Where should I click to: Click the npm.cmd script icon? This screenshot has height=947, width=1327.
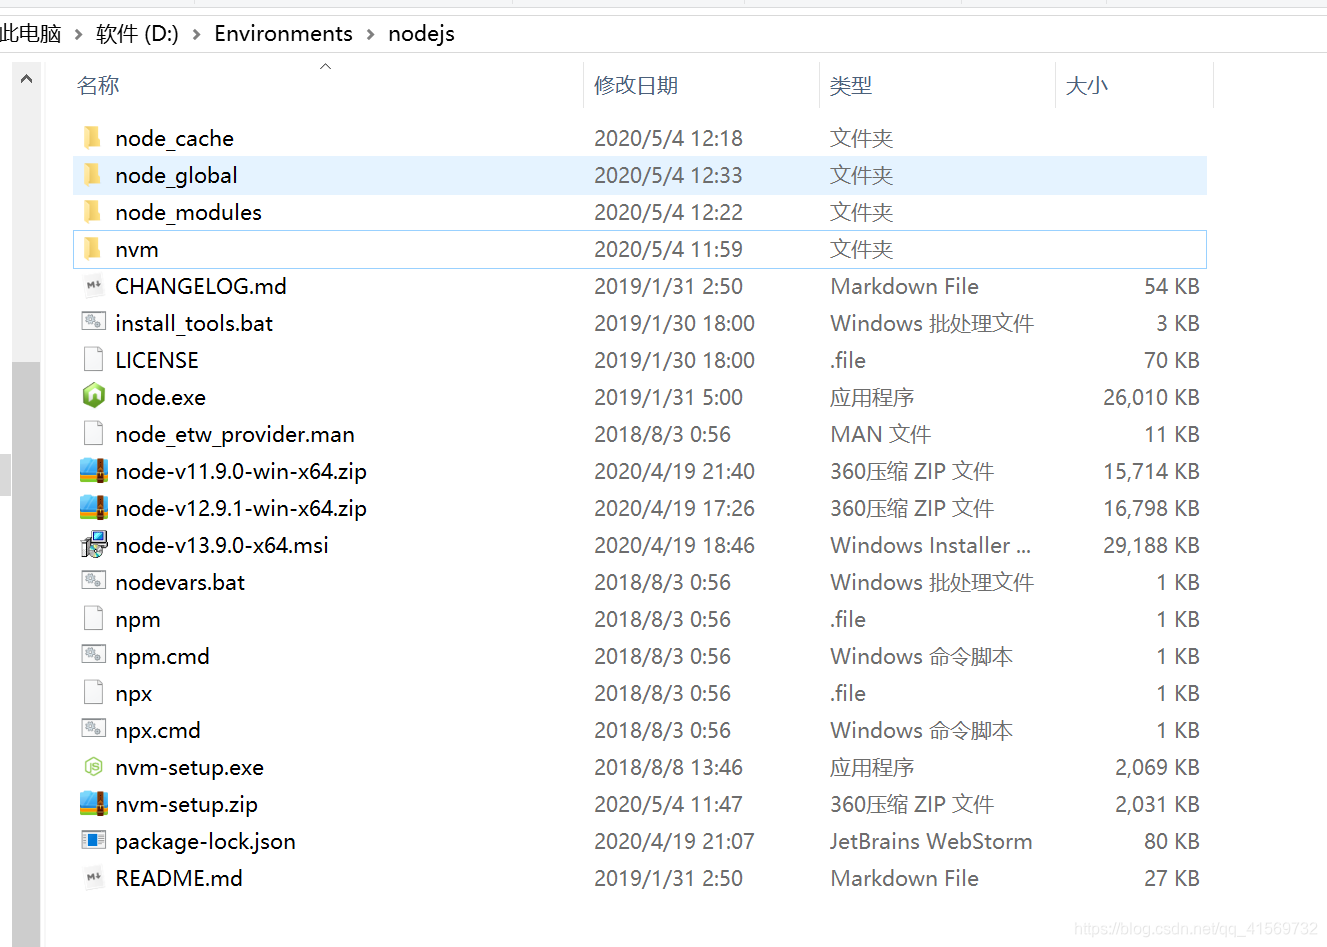click(x=93, y=655)
